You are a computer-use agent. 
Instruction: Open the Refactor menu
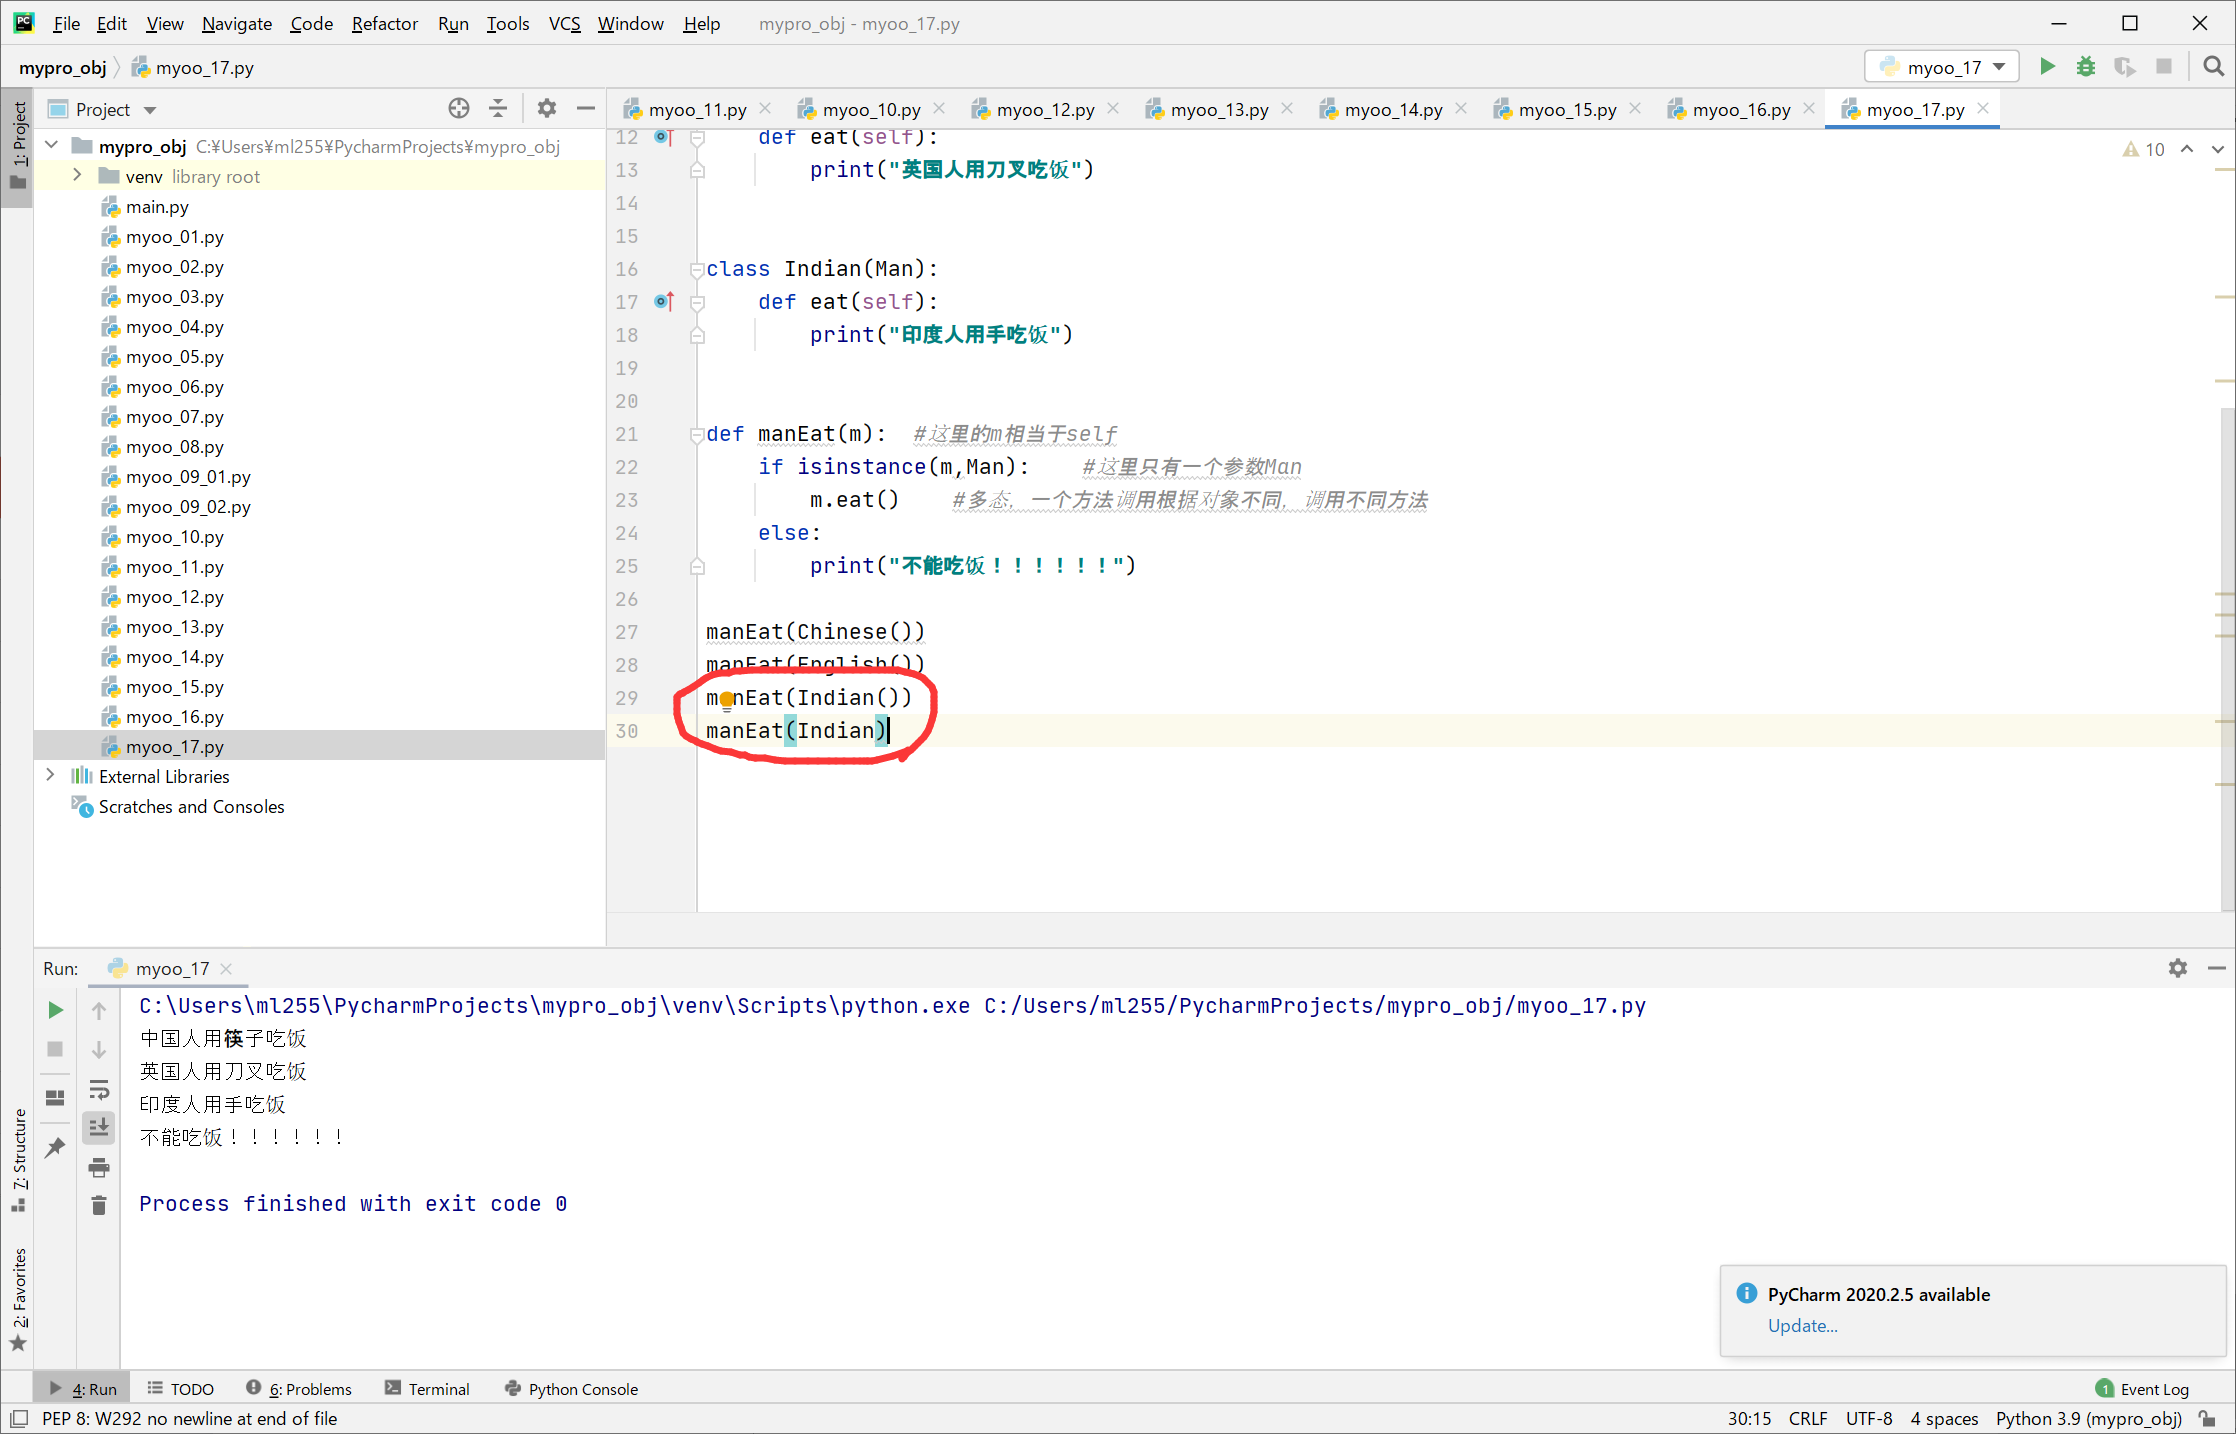[x=384, y=23]
